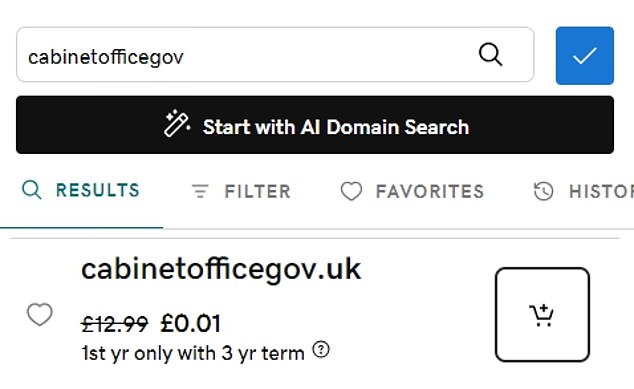634x389 pixels.
Task: Click the question mark help icon
Action: pyautogui.click(x=321, y=349)
